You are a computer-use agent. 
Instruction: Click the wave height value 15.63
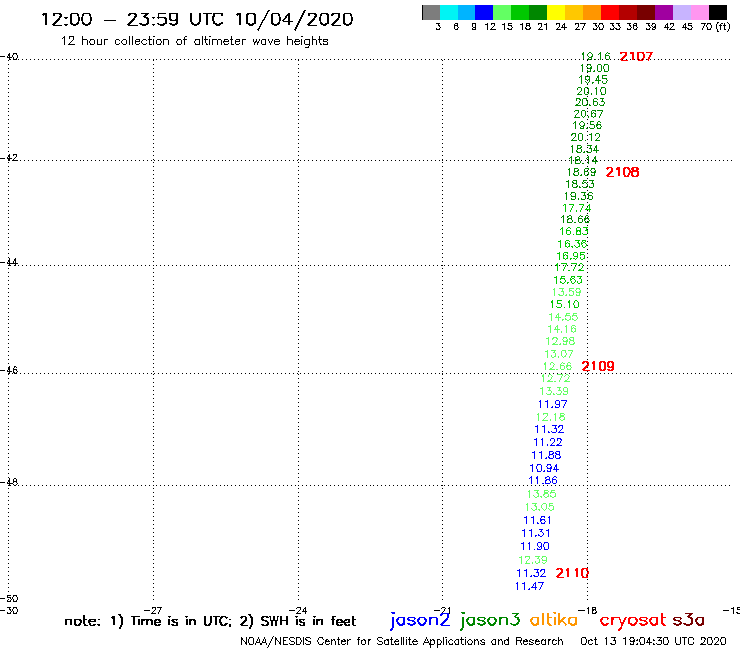pyautogui.click(x=568, y=280)
